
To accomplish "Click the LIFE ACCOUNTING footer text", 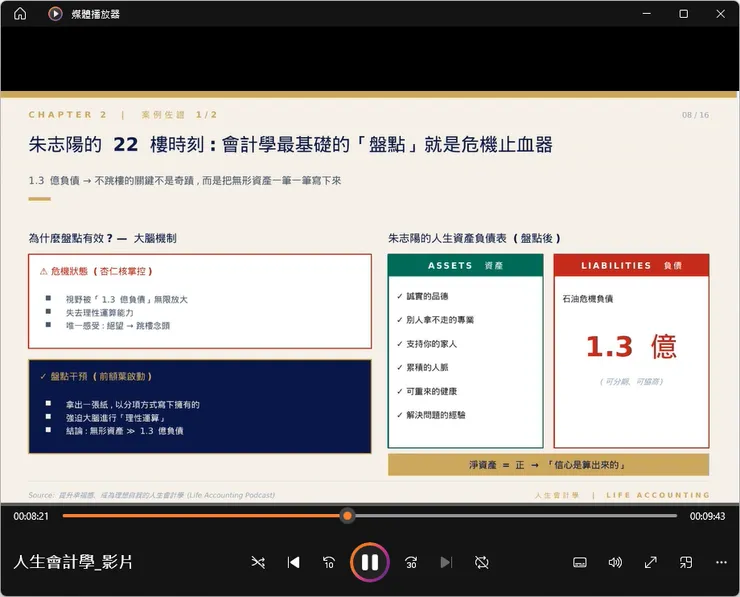I will click(658, 495).
